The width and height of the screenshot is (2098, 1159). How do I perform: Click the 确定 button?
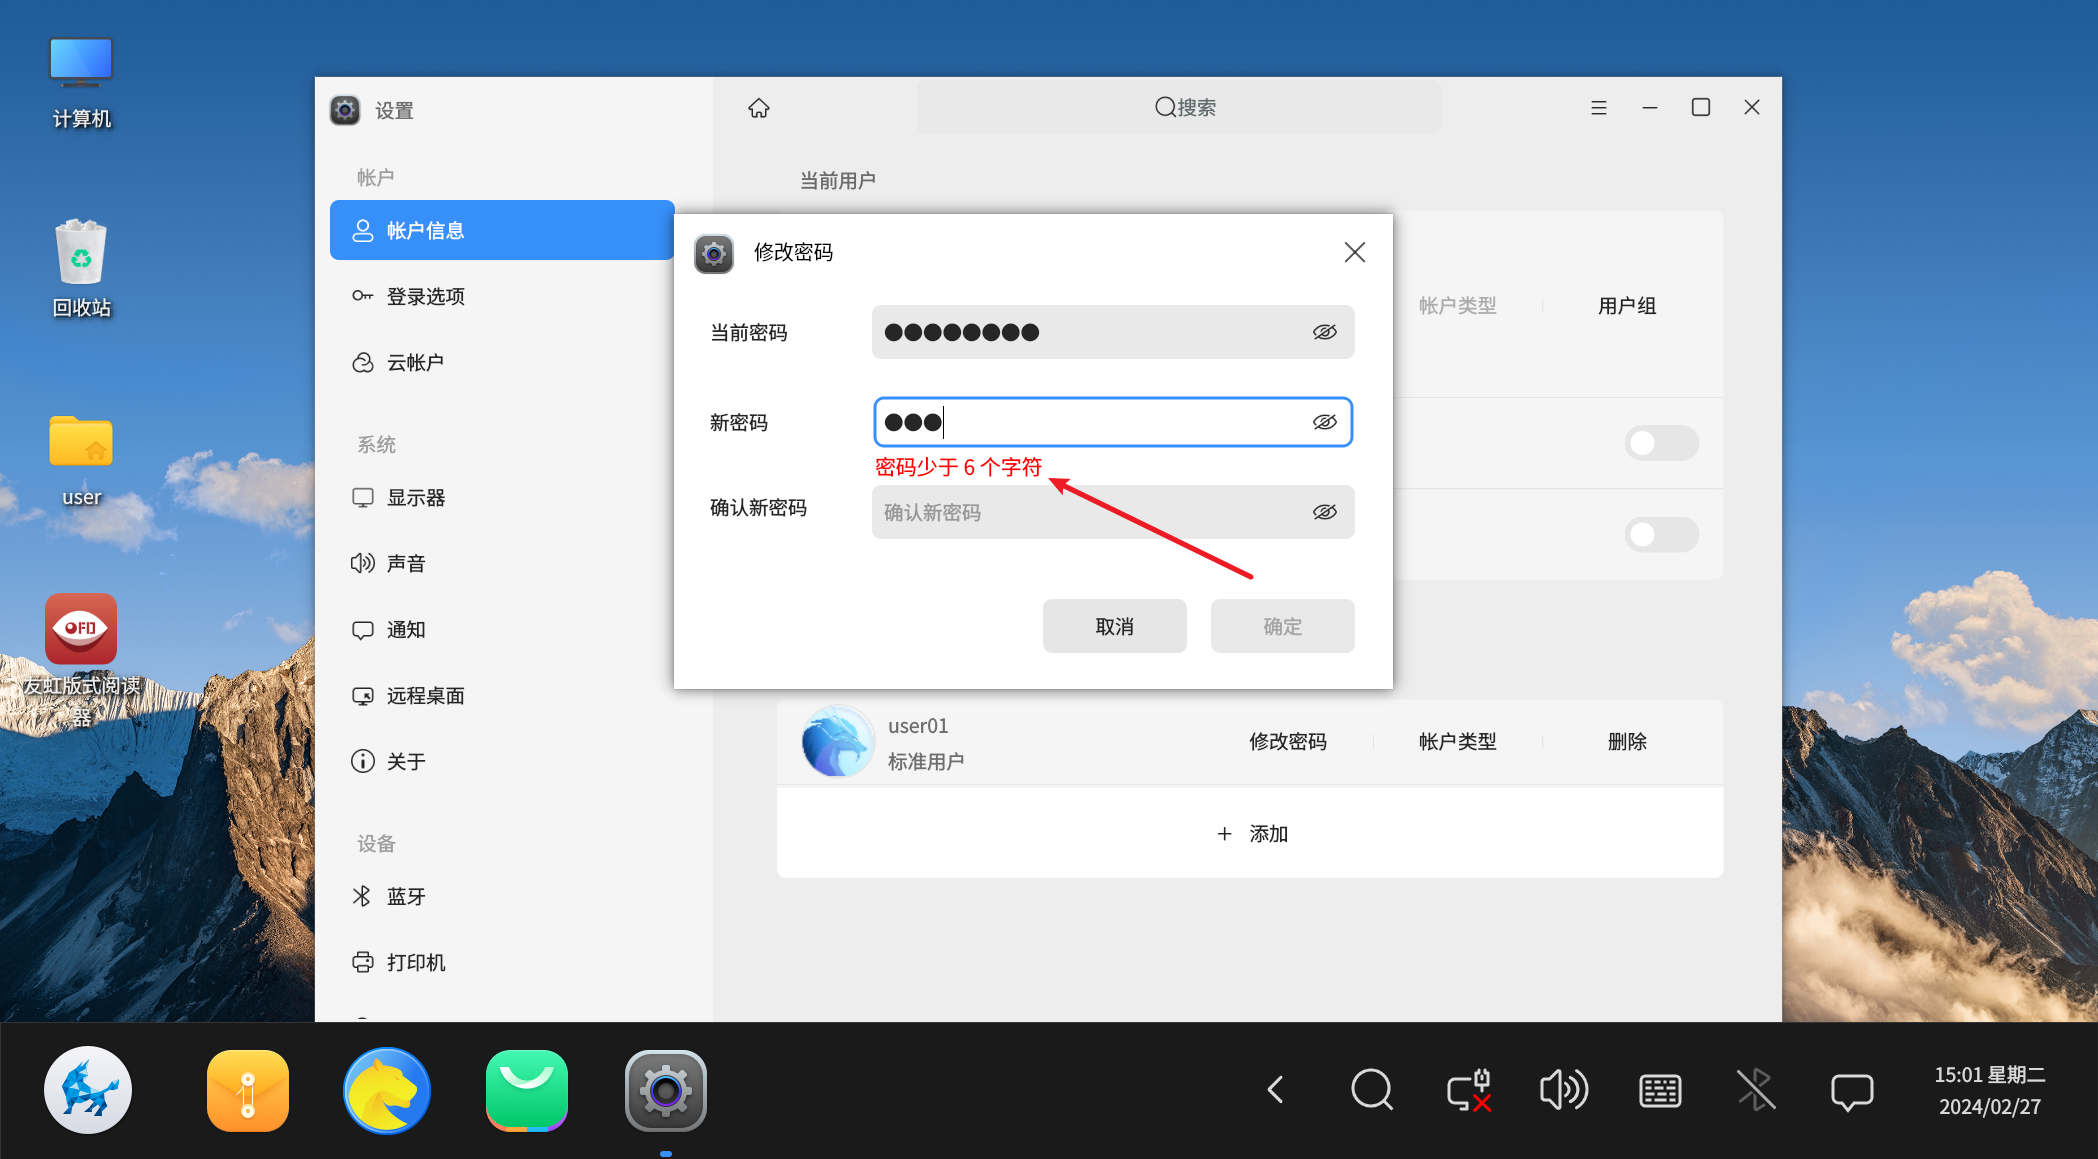tap(1282, 626)
